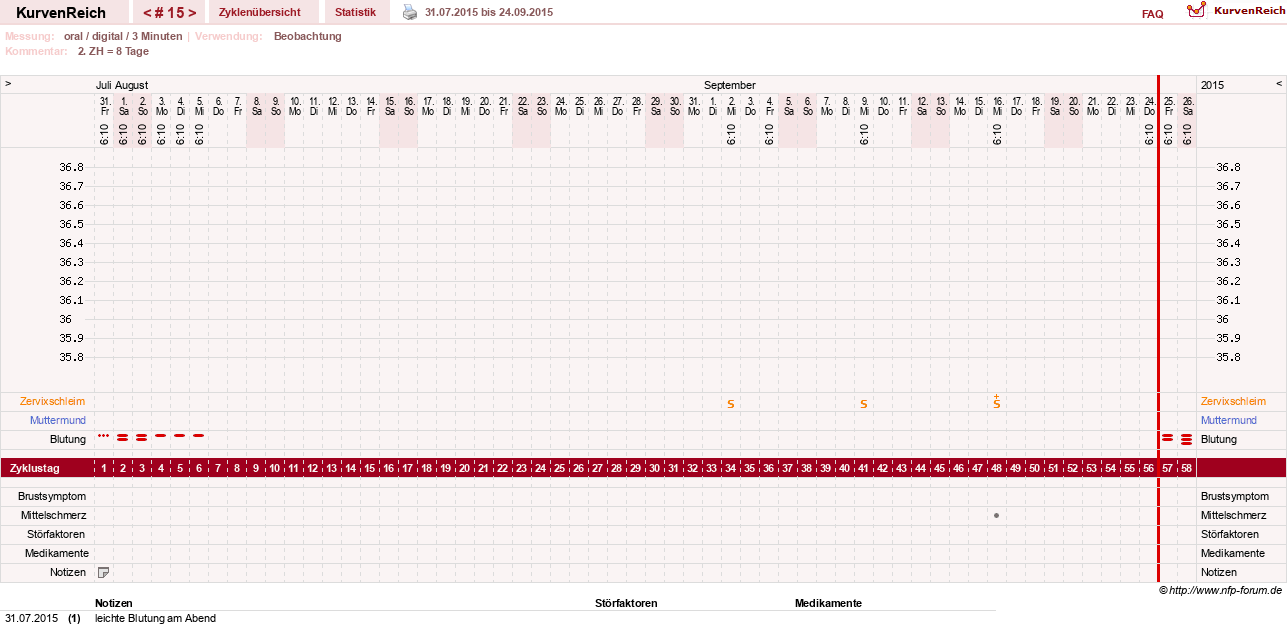The image size is (1287, 642).
Task: Click the 31.07.2015 note date entry
Action: pyautogui.click(x=31, y=618)
